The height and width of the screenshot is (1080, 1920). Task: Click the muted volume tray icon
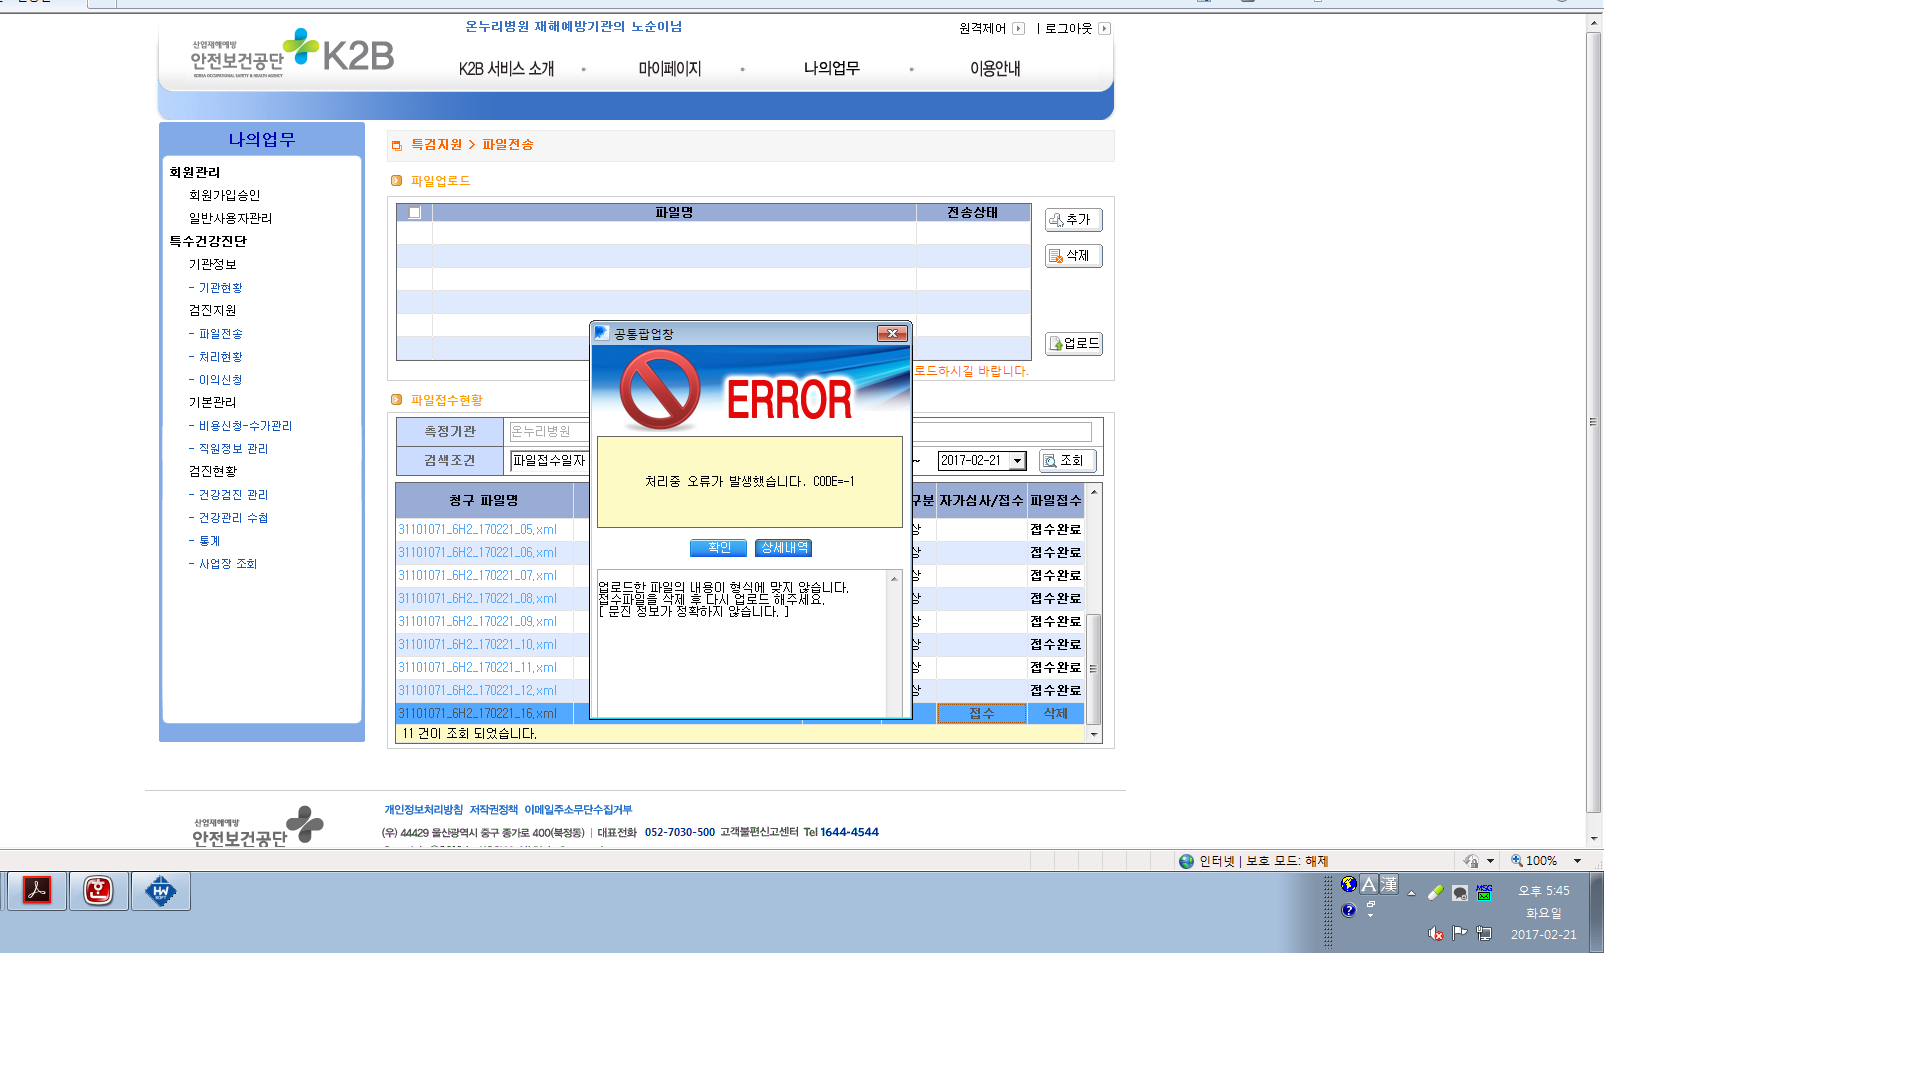(1436, 933)
